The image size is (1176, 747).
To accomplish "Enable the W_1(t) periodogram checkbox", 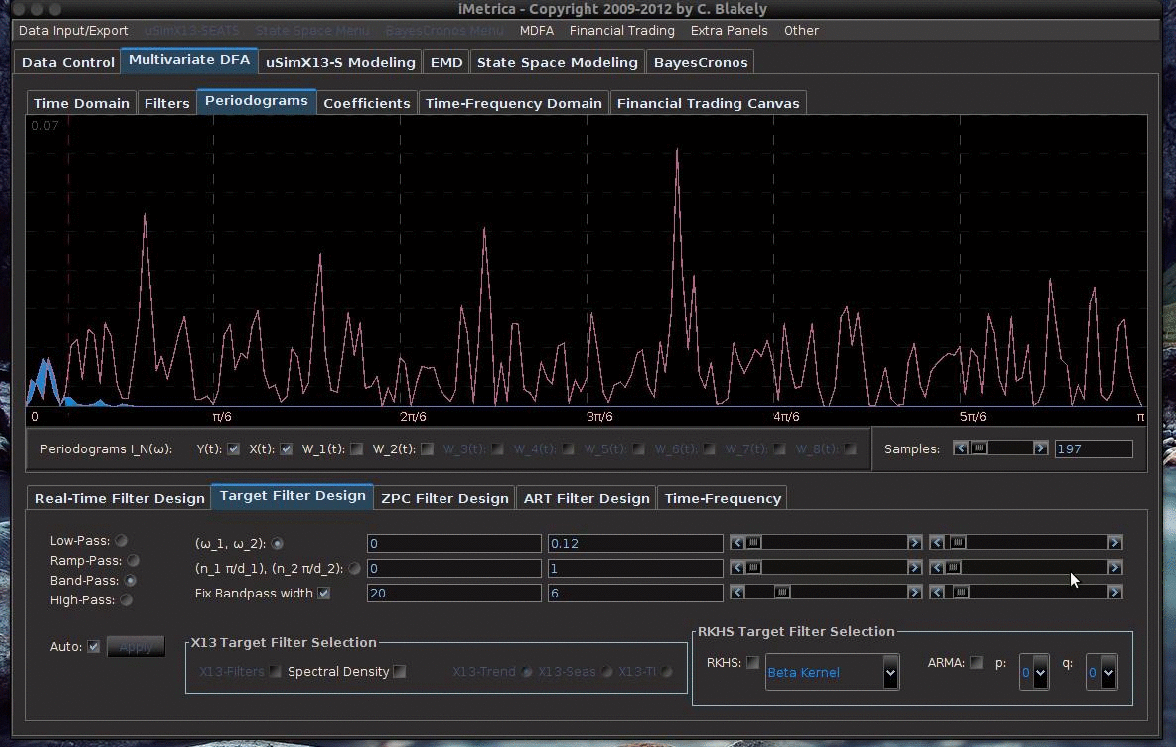I will tap(357, 449).
